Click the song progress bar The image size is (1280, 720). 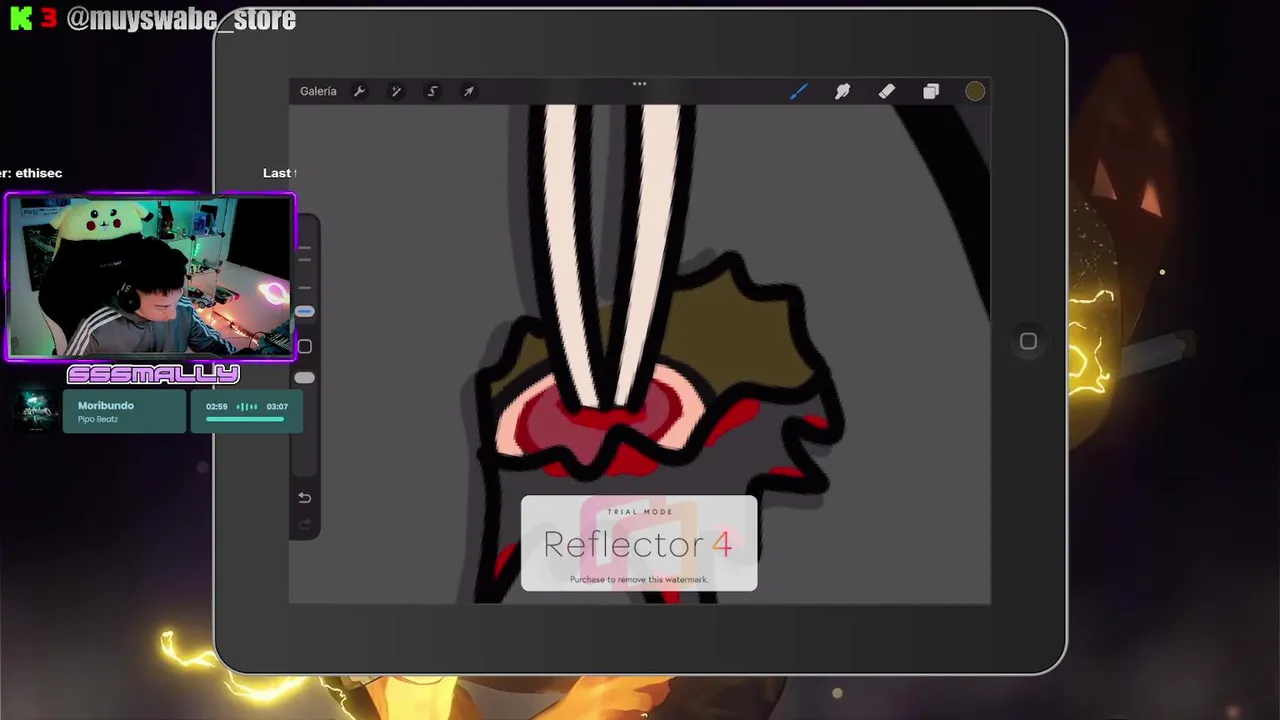tap(246, 419)
